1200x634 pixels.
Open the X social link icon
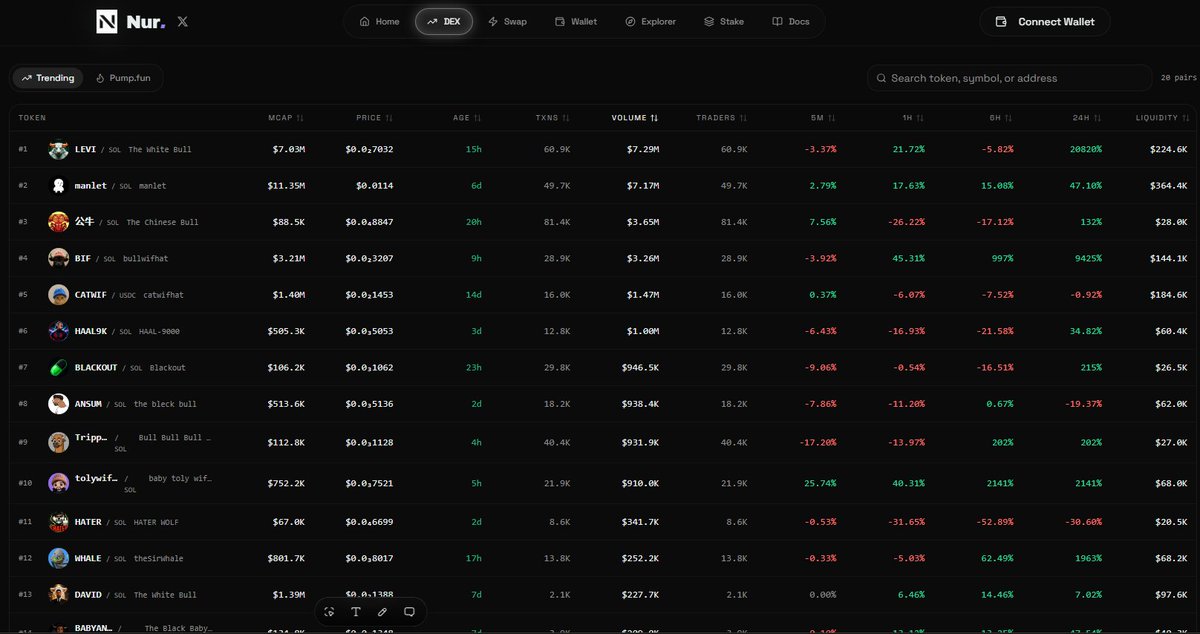[182, 21]
